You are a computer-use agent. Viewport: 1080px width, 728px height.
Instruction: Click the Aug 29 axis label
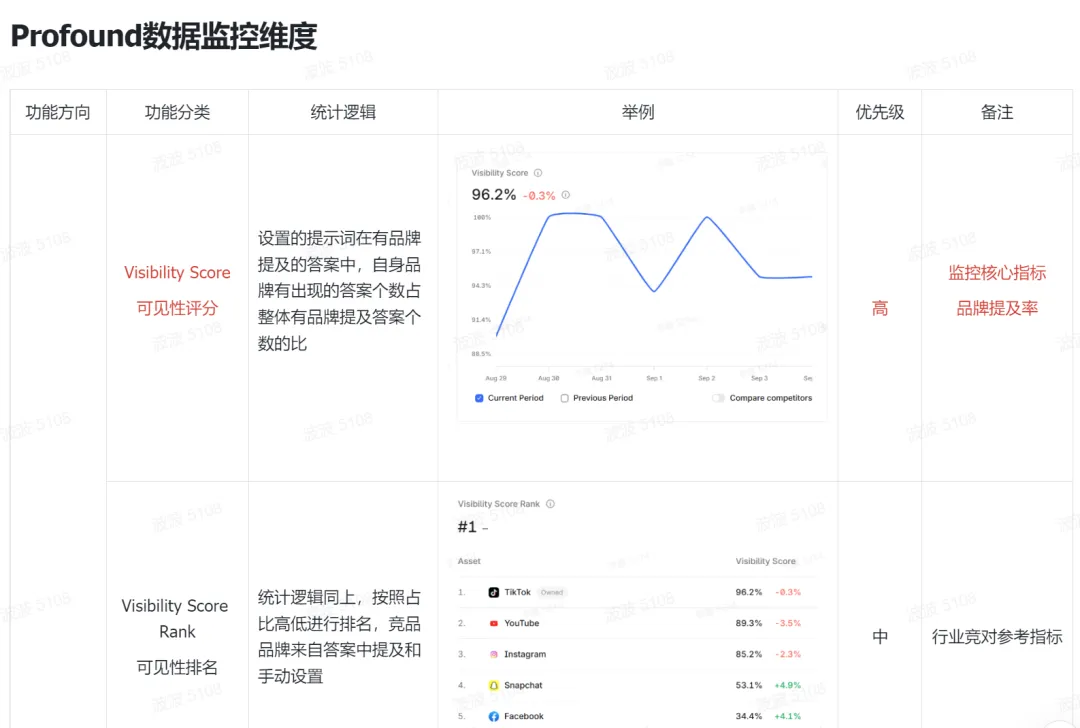point(496,378)
